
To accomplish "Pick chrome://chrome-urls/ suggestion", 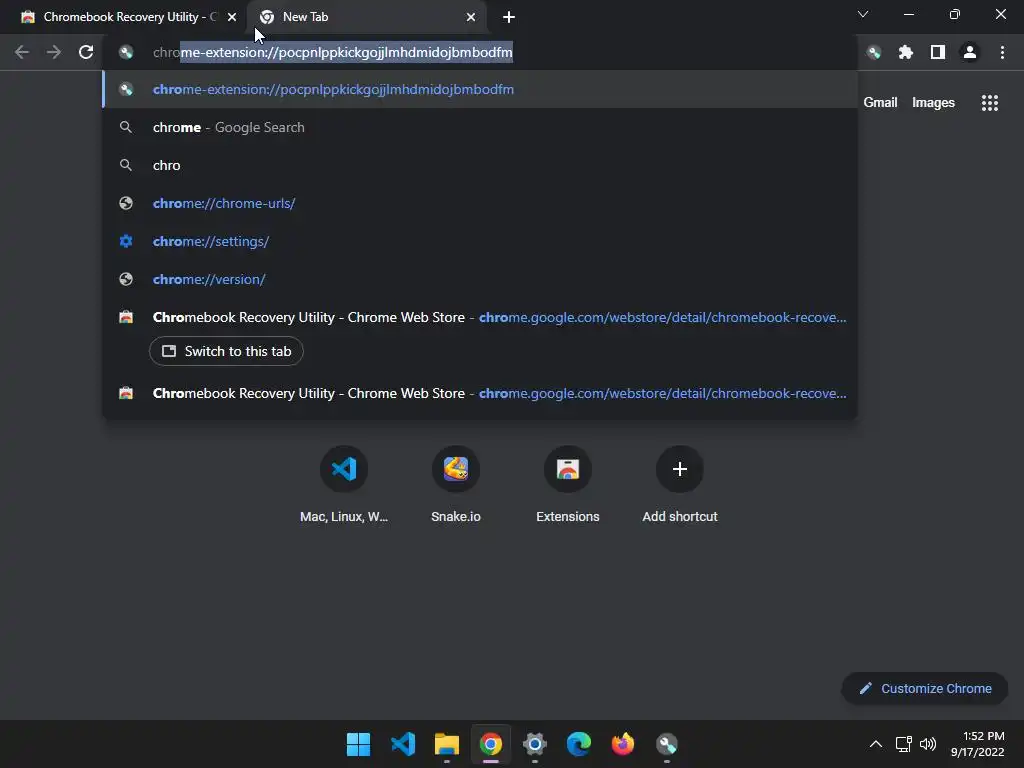I will point(480,203).
